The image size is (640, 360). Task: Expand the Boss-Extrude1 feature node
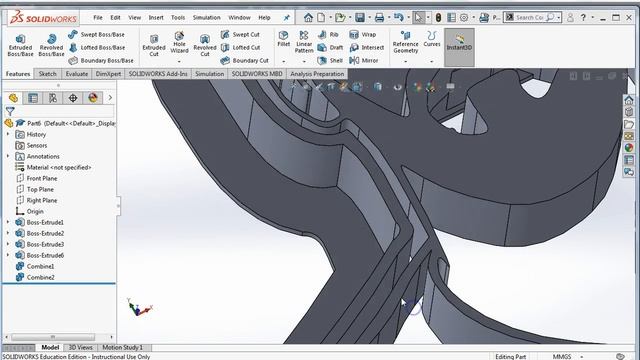8,222
